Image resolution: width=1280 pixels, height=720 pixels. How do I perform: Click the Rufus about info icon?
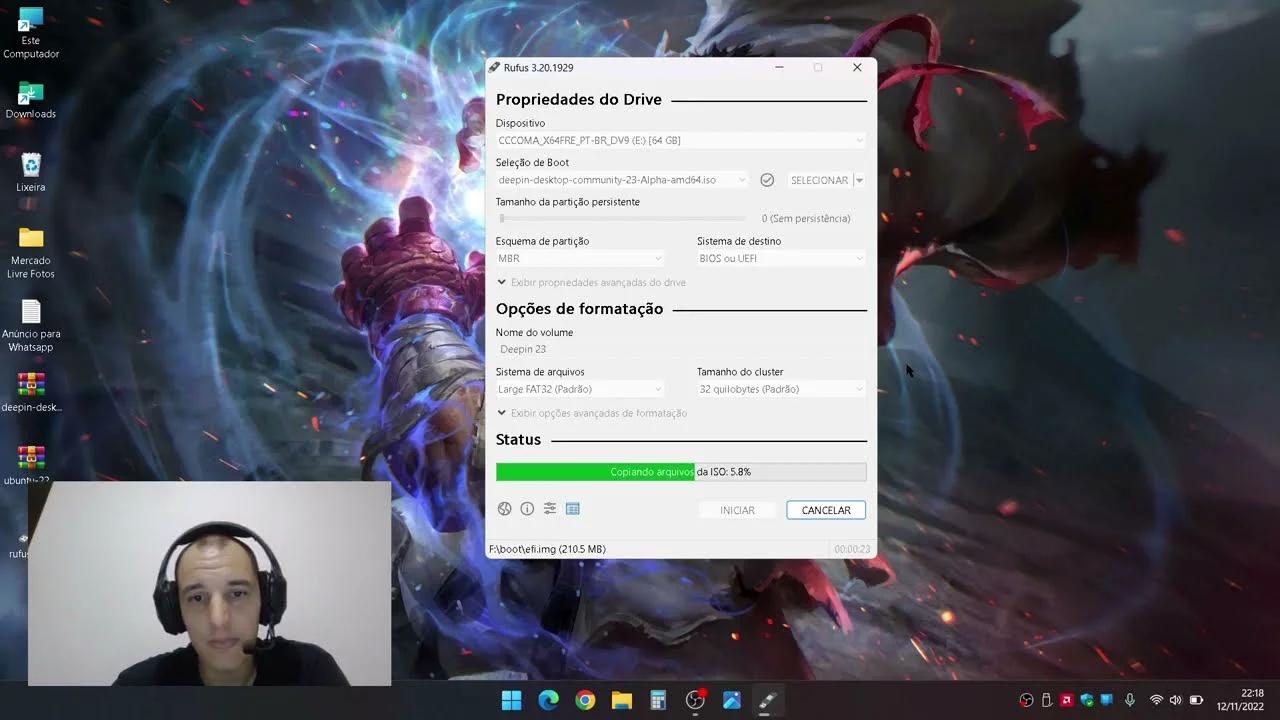527,509
